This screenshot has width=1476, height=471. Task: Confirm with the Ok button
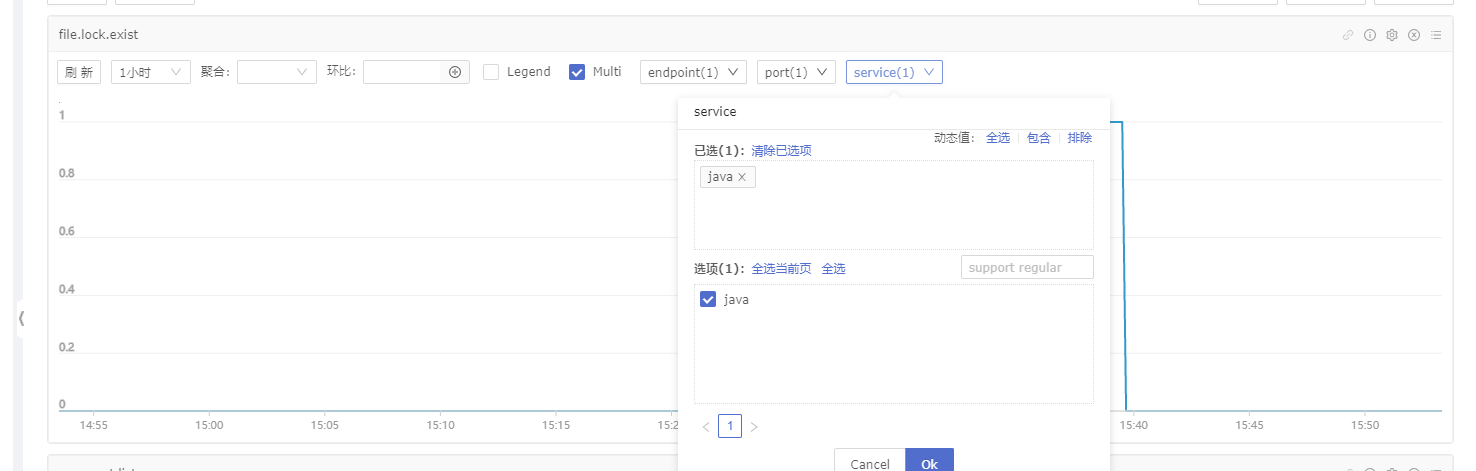(930, 462)
